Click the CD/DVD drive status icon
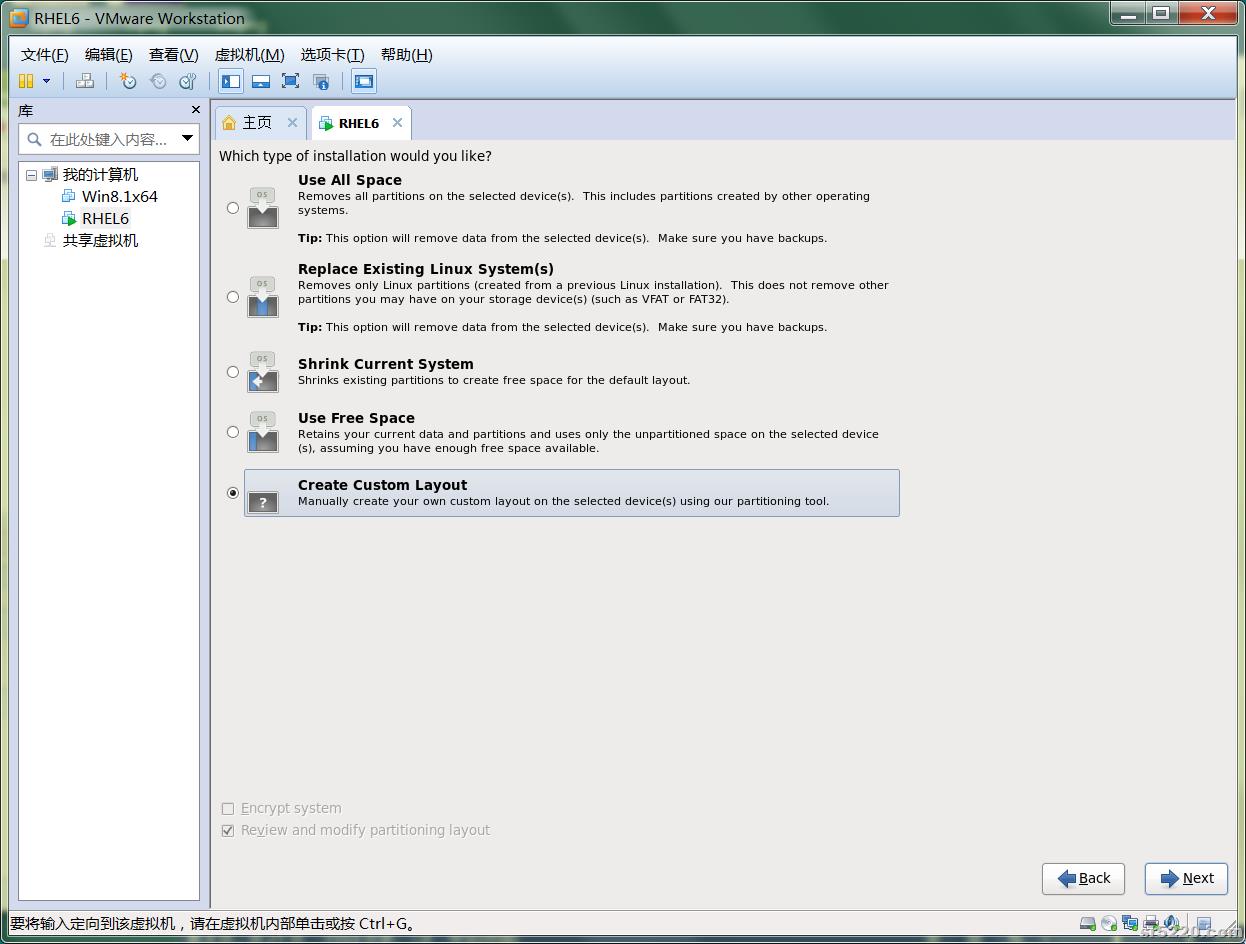Image resolution: width=1246 pixels, height=944 pixels. 1109,924
